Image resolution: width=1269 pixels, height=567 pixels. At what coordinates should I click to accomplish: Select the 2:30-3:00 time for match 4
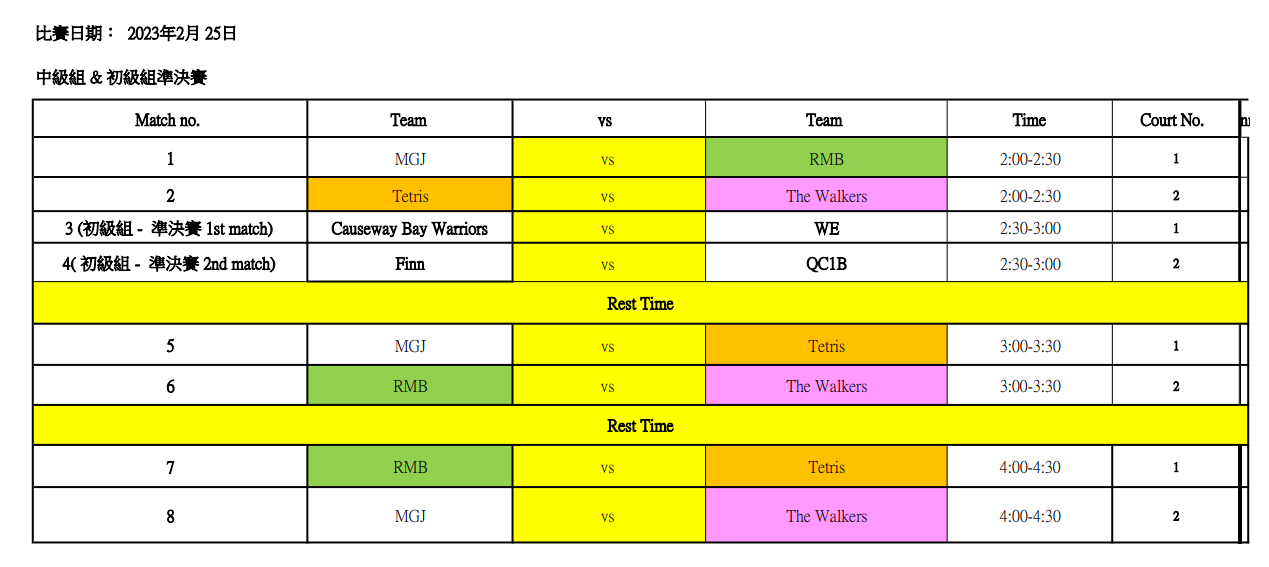1030,264
